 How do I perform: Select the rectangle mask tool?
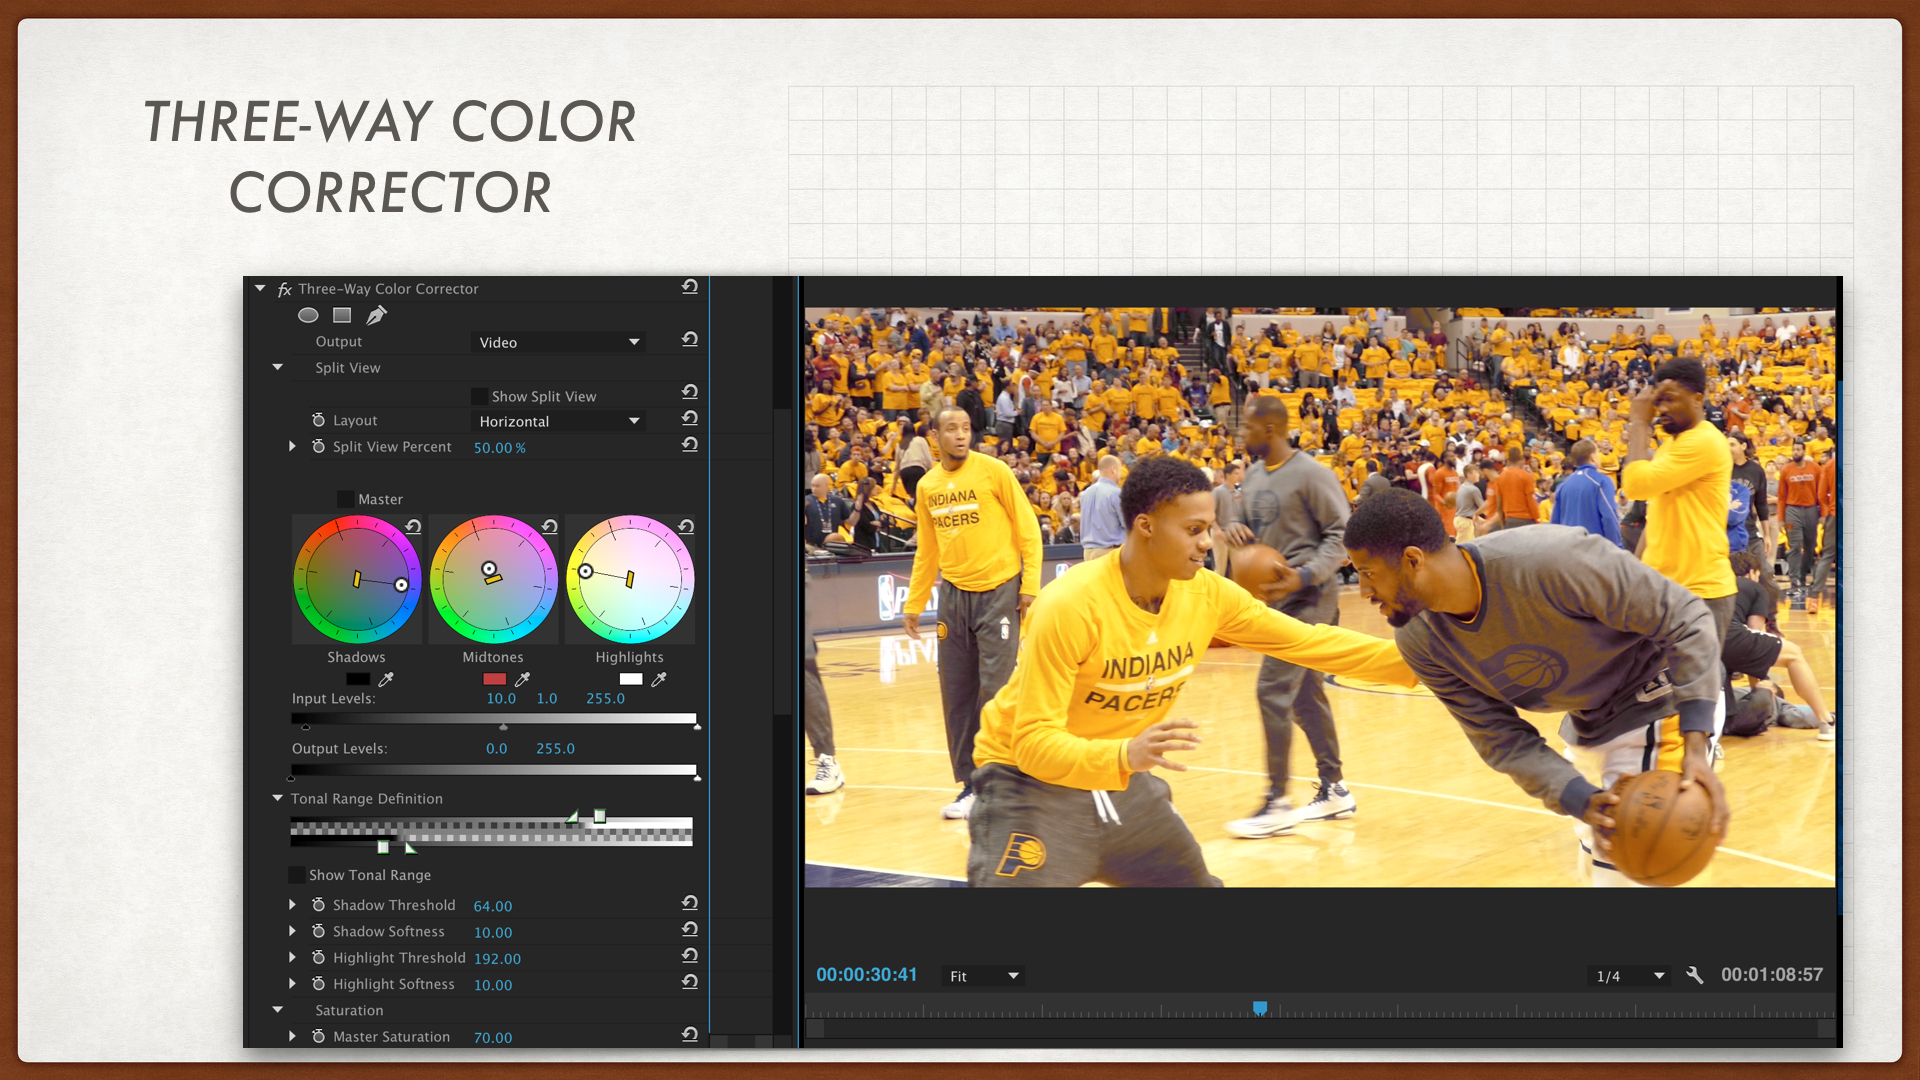pos(342,315)
